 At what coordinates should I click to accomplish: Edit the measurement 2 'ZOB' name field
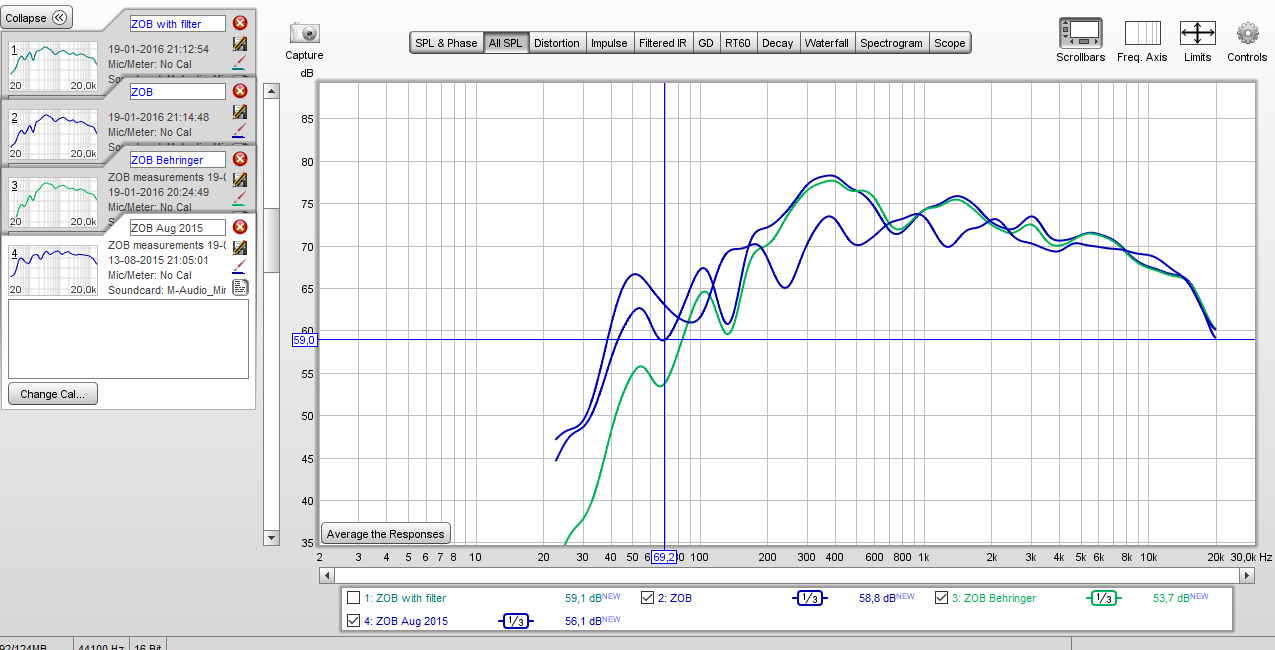click(178, 91)
